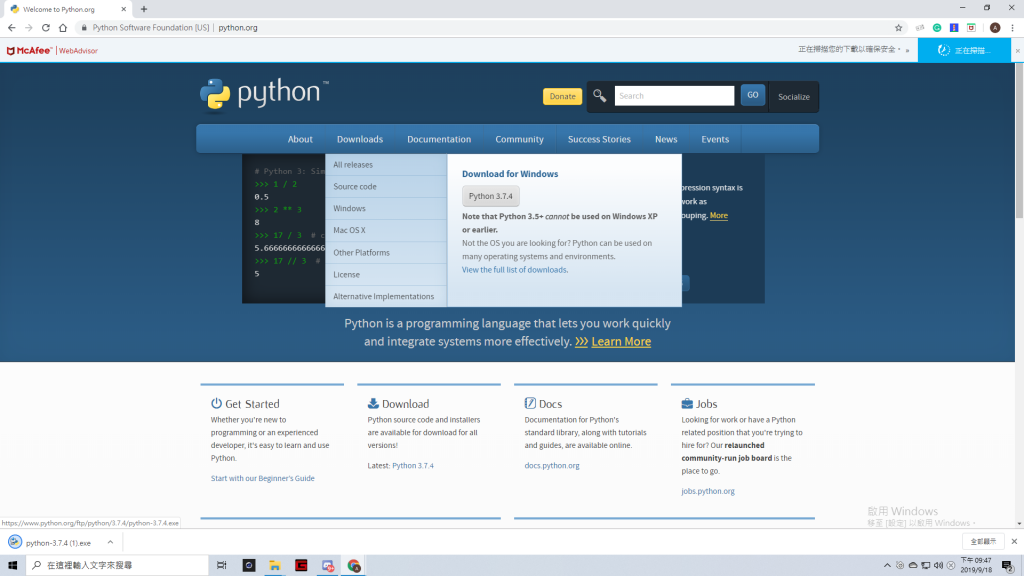Click the site padlock security icon
Viewport: 1024px width, 576px height.
coord(84,27)
